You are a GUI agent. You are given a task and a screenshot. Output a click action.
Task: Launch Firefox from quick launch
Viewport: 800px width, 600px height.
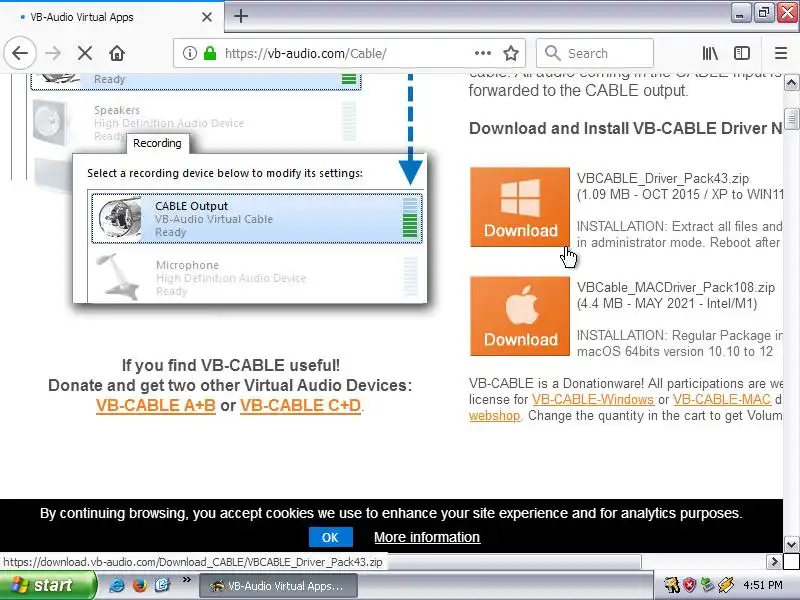click(139, 585)
